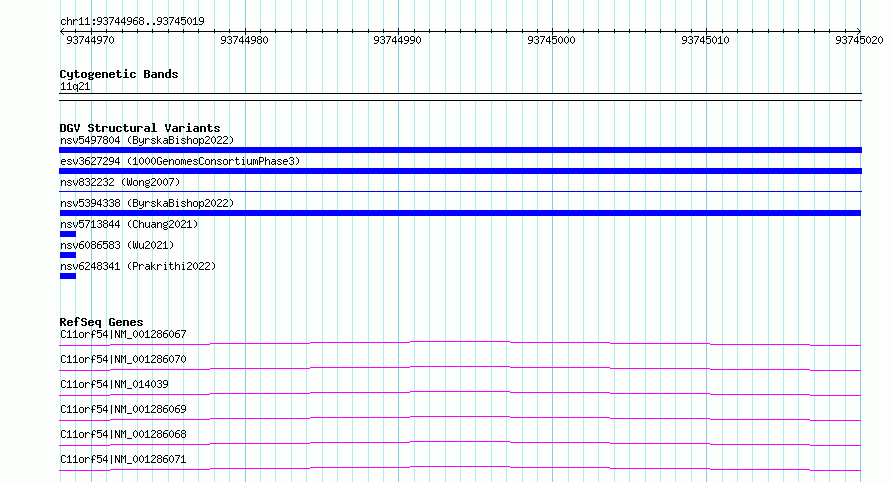Viewport: 890px width, 482px height.
Task: Click ruler position 93744970
Action: [x=90, y=40]
